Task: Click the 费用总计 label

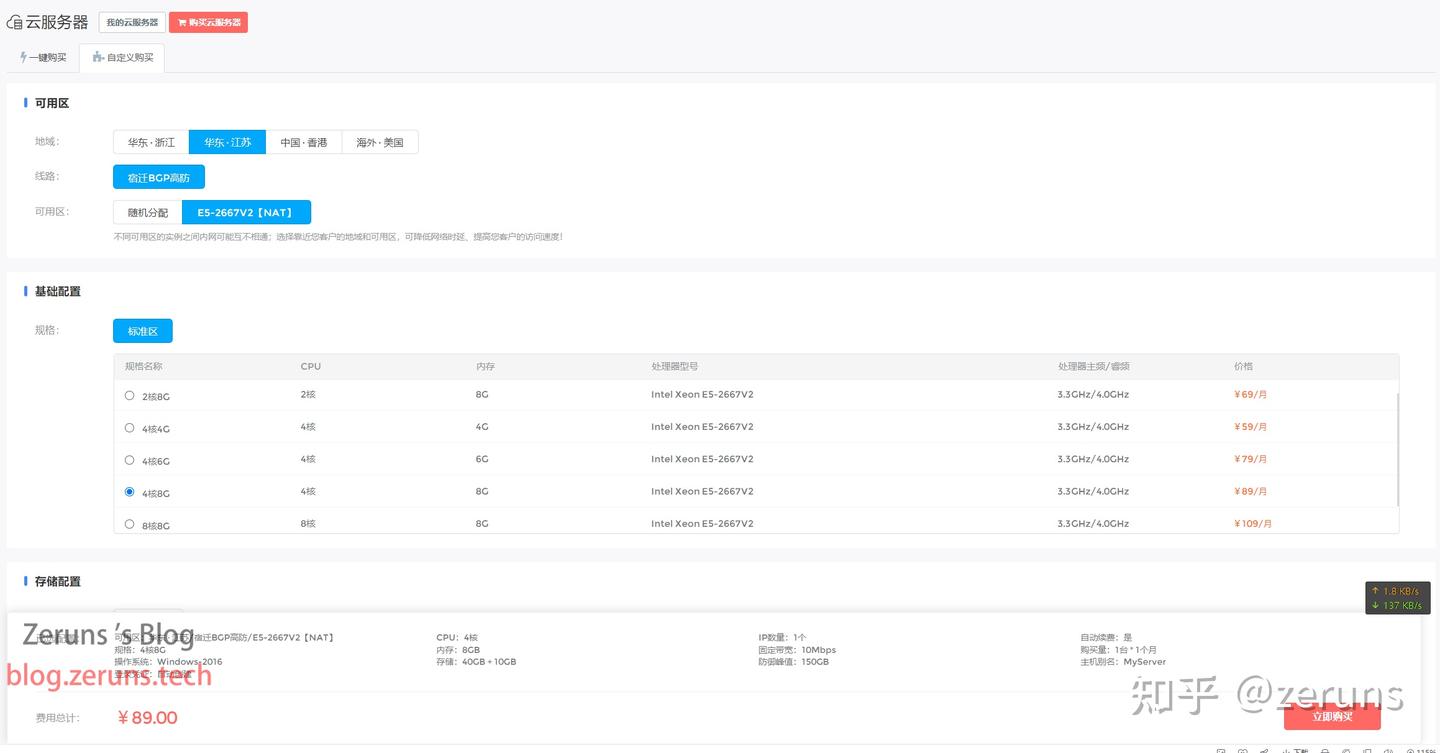Action: [57, 718]
